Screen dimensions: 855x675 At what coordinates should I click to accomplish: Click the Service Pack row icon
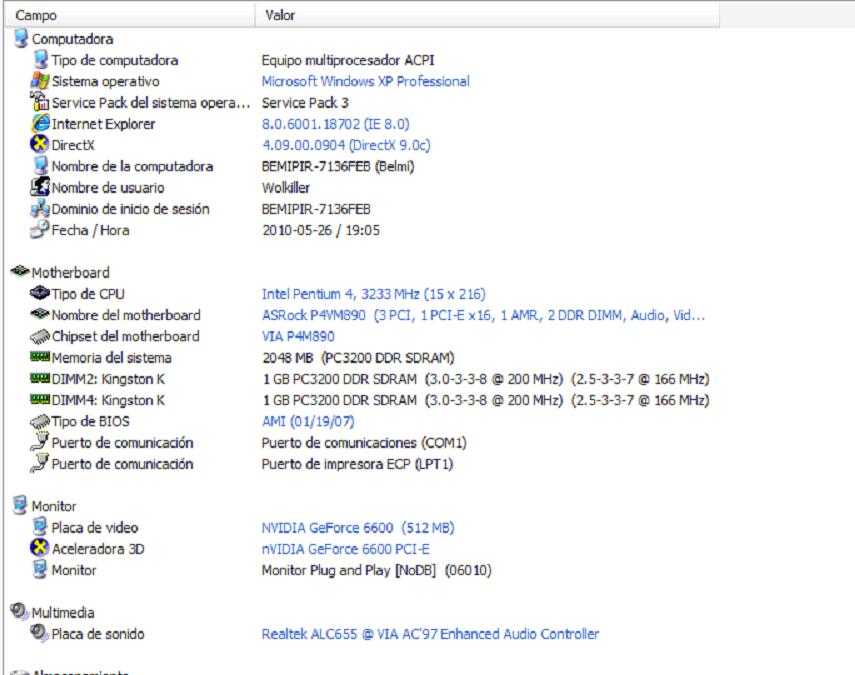tap(40, 101)
